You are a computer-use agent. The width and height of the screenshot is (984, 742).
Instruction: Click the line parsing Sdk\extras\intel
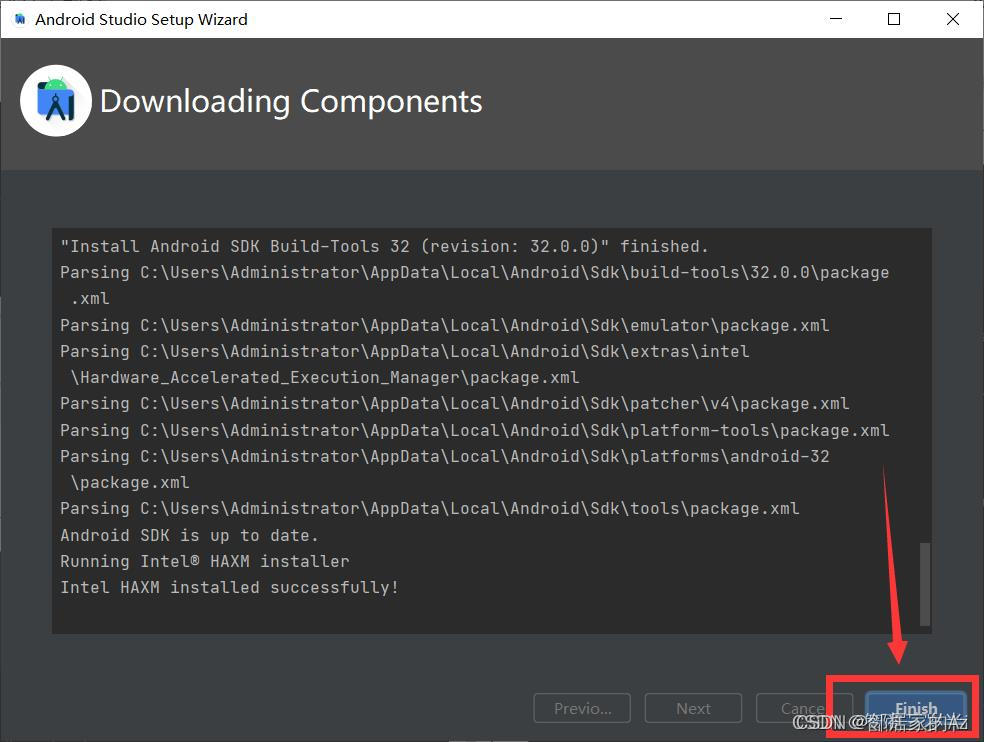pyautogui.click(x=404, y=351)
